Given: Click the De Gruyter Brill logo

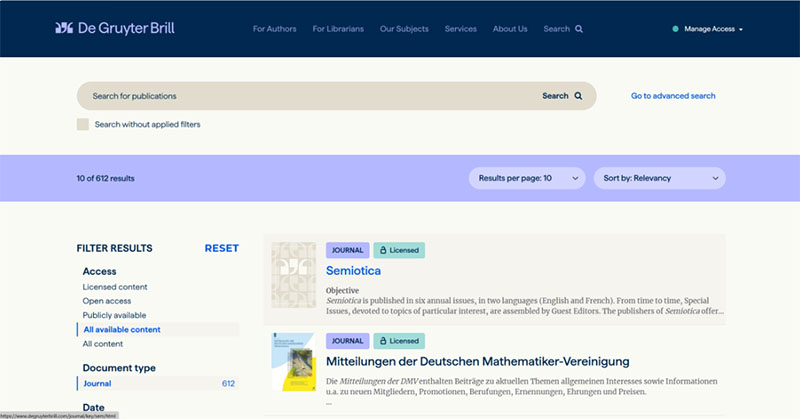Looking at the screenshot, I should point(115,29).
